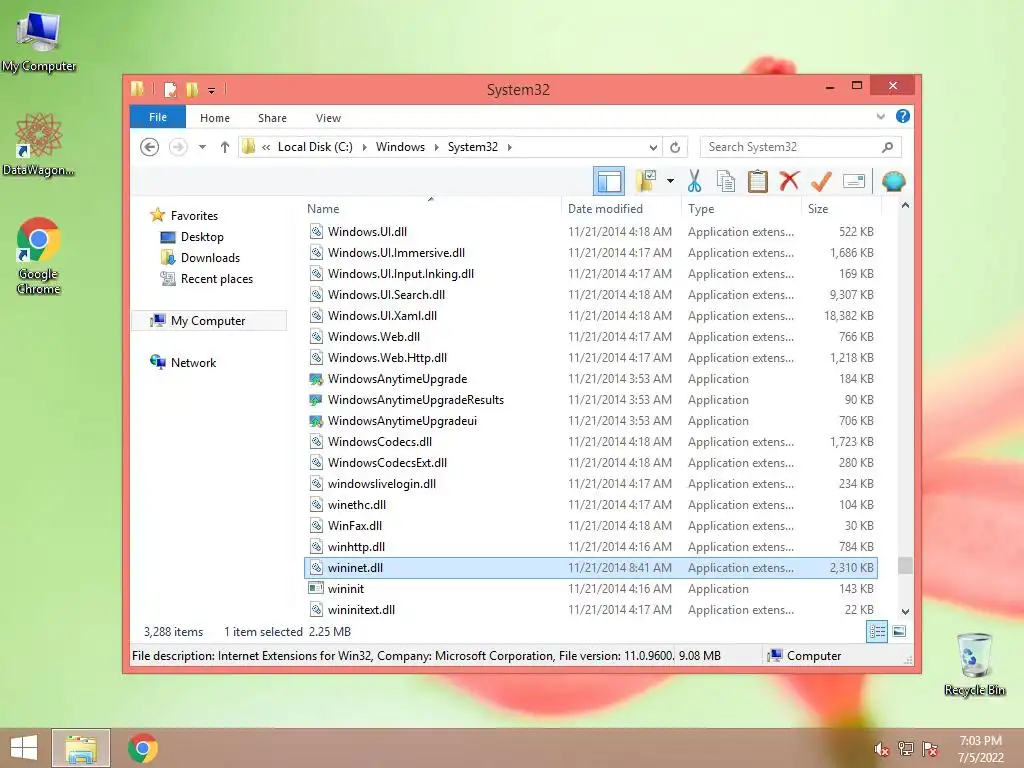The width and height of the screenshot is (1024, 768).
Task: Click the Search System32 field
Action: click(x=800, y=147)
